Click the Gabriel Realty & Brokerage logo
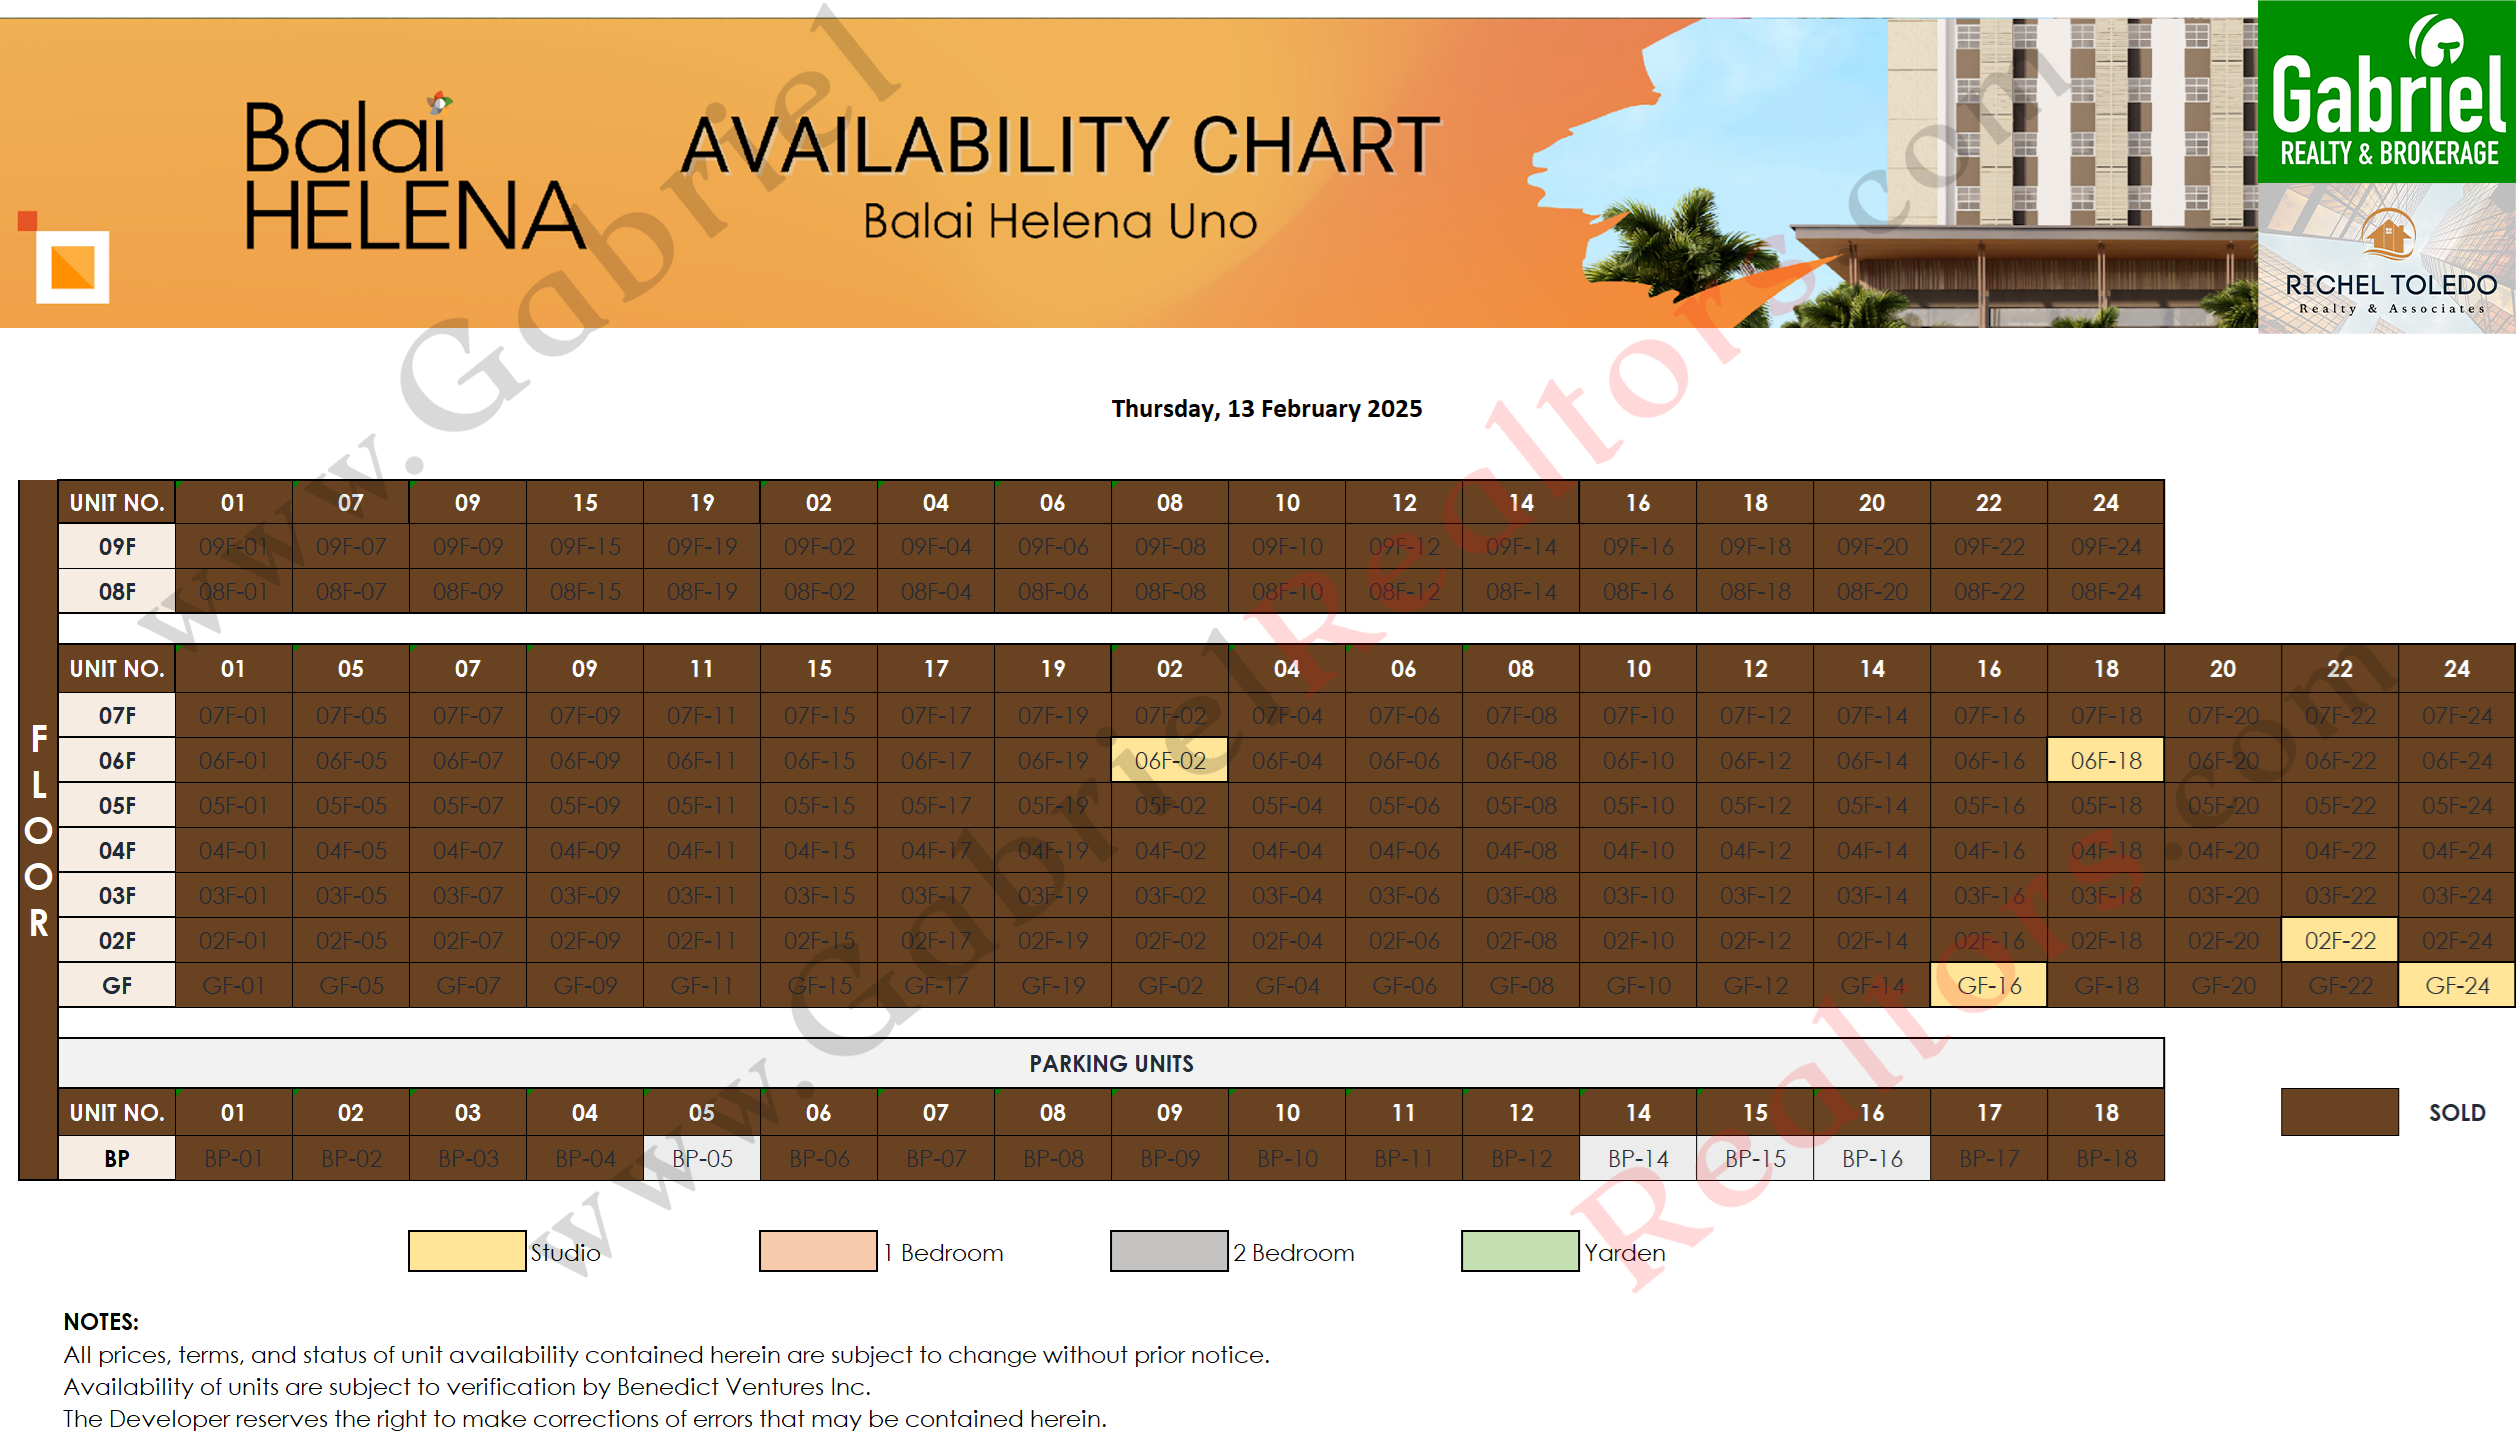Screen dimensions: 2516x1434 [x=2386, y=92]
